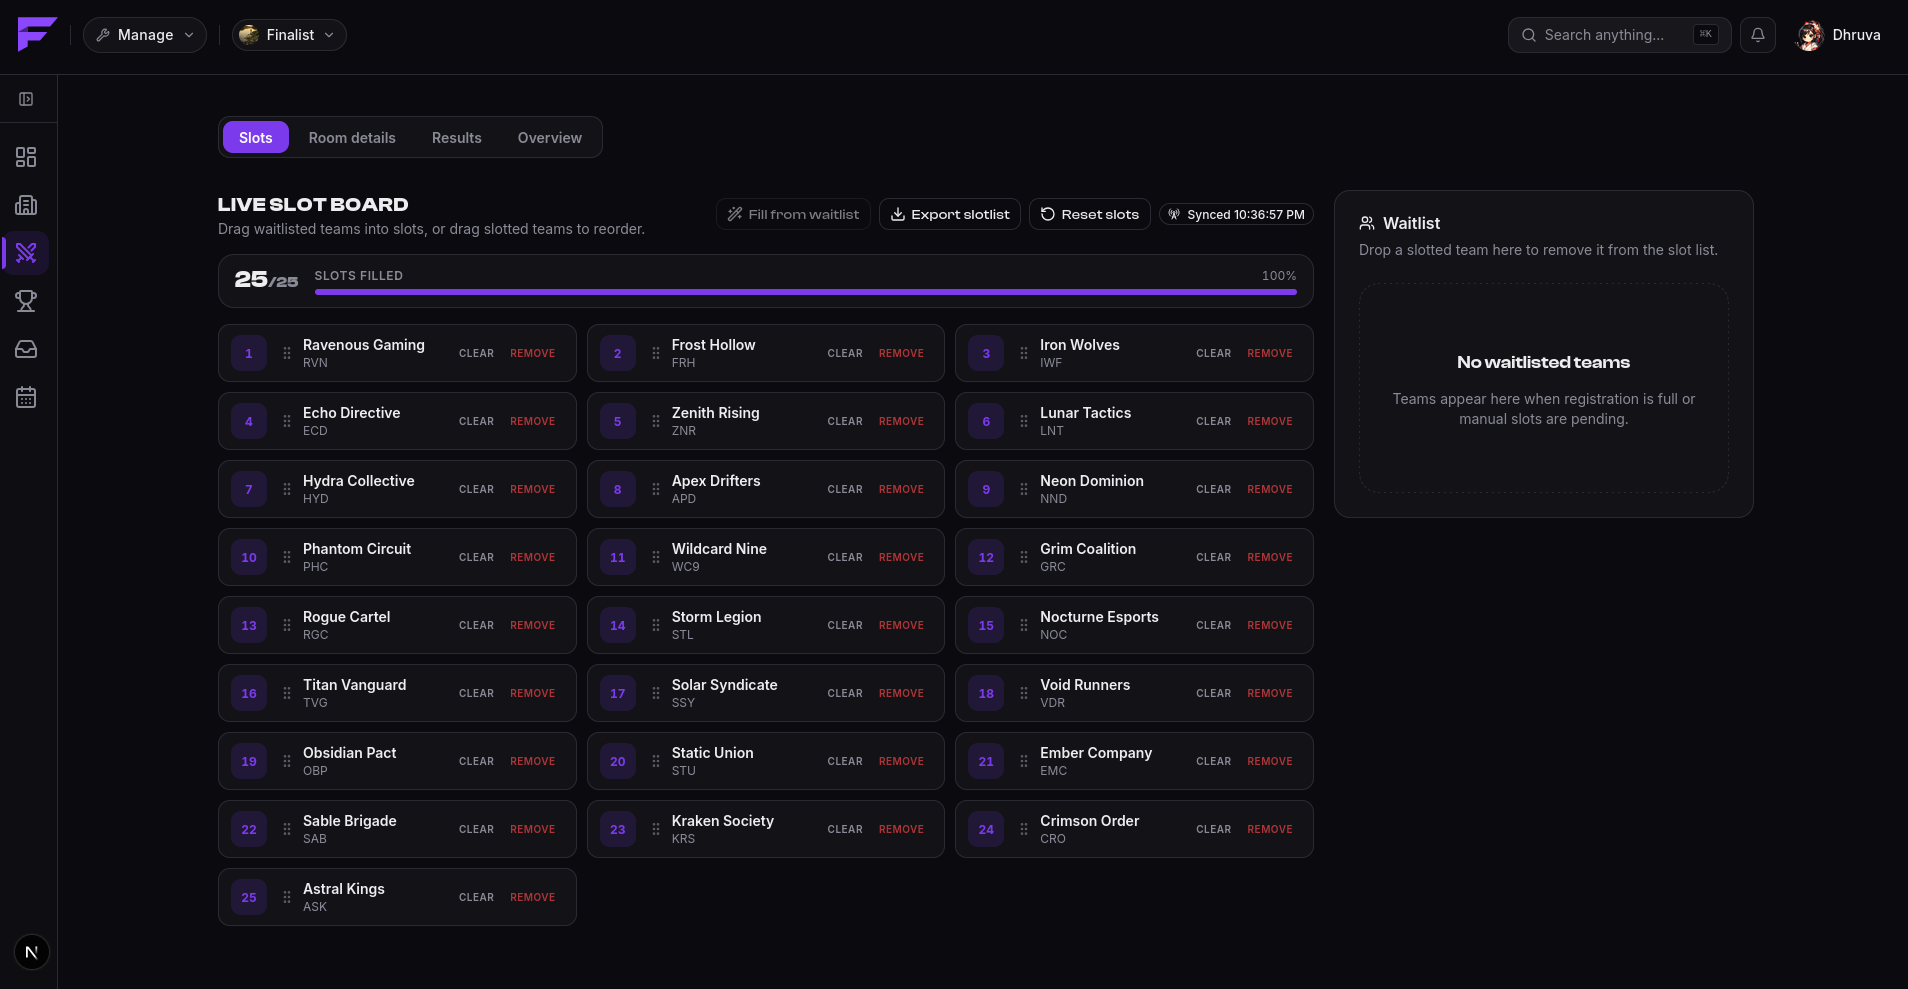Click the drag handle for Frost Hollow

(656, 353)
